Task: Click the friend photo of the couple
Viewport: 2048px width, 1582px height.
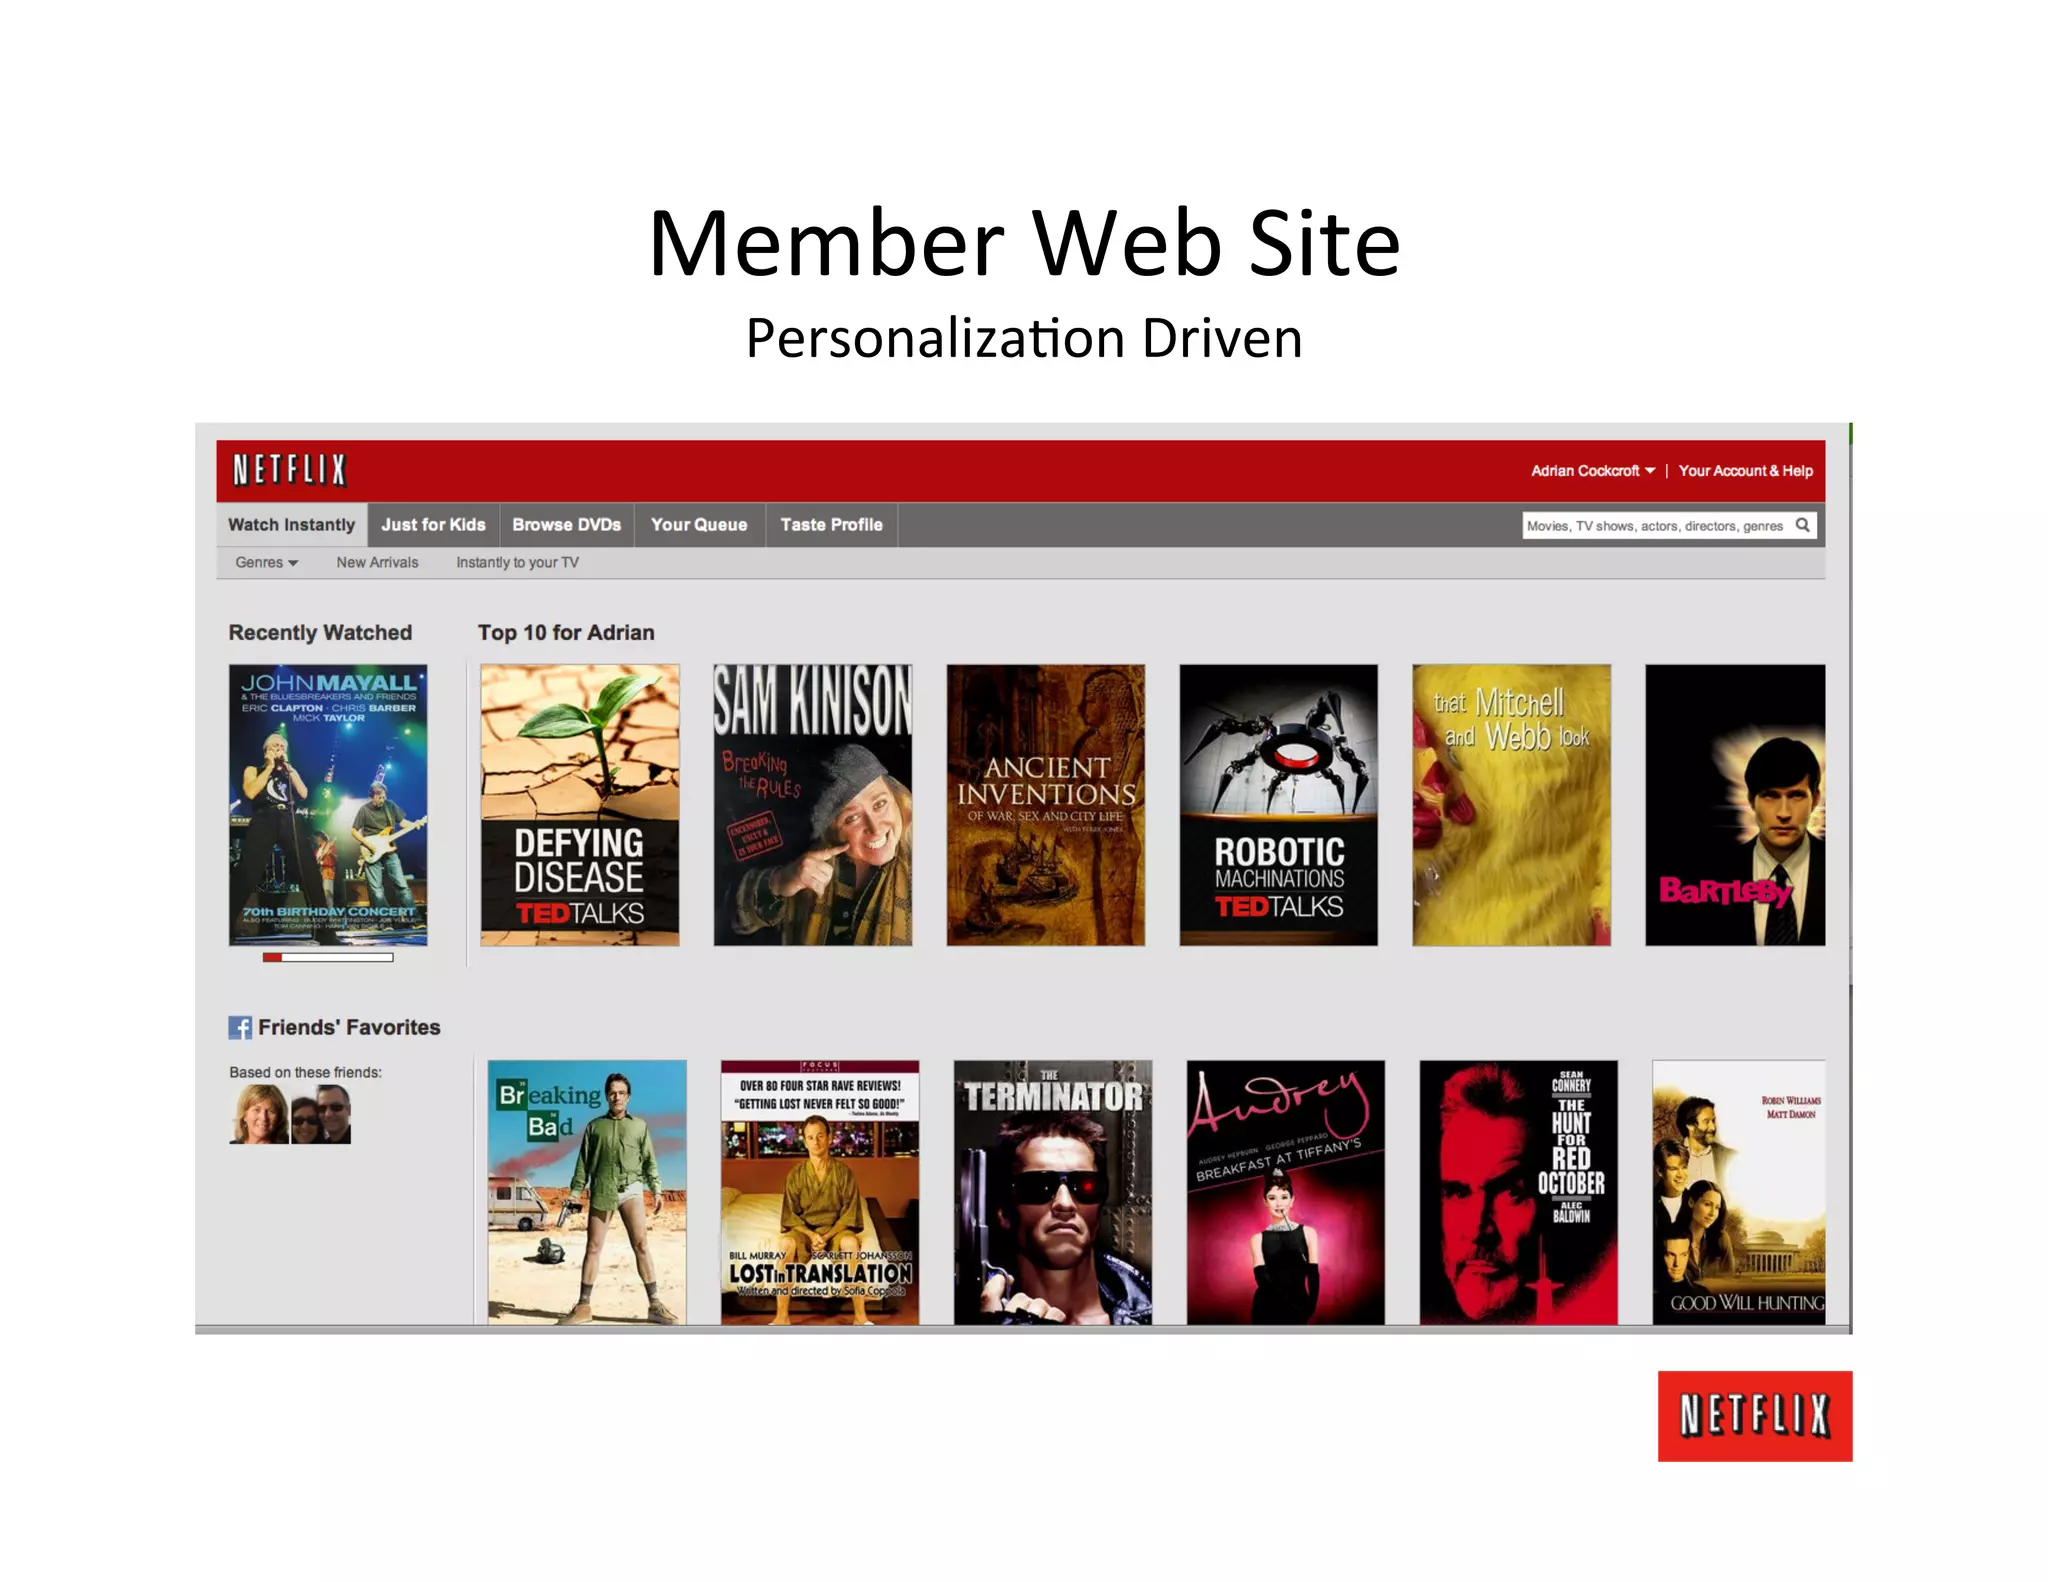Action: [321, 1114]
